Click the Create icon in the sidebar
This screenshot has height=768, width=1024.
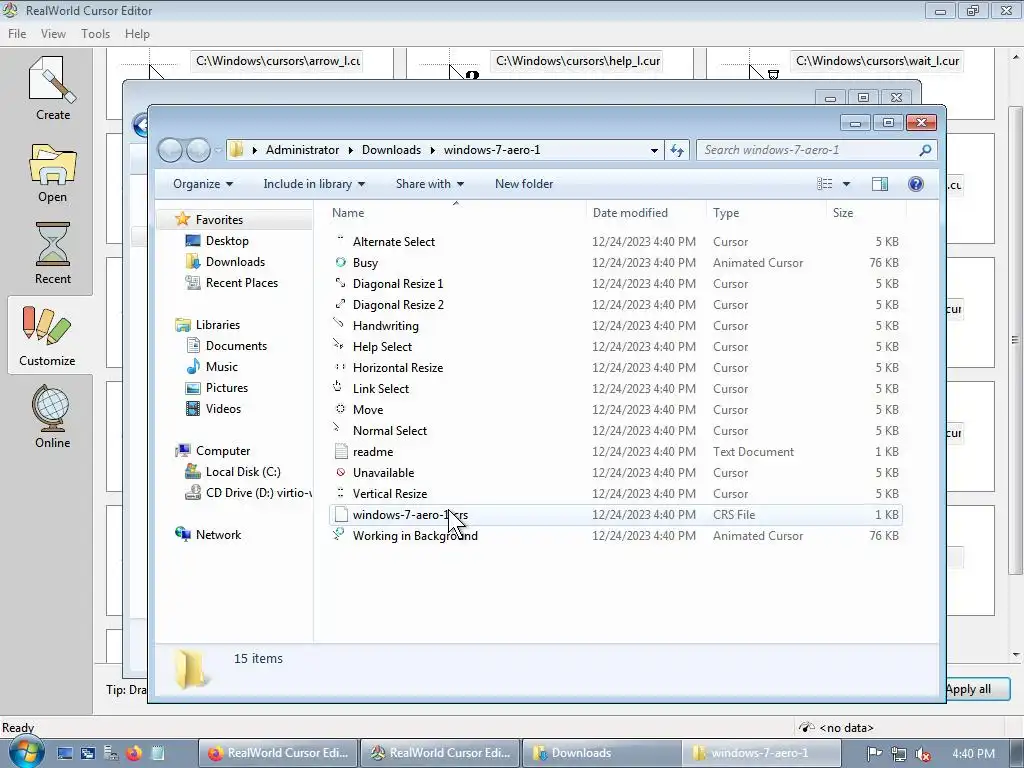tap(52, 81)
